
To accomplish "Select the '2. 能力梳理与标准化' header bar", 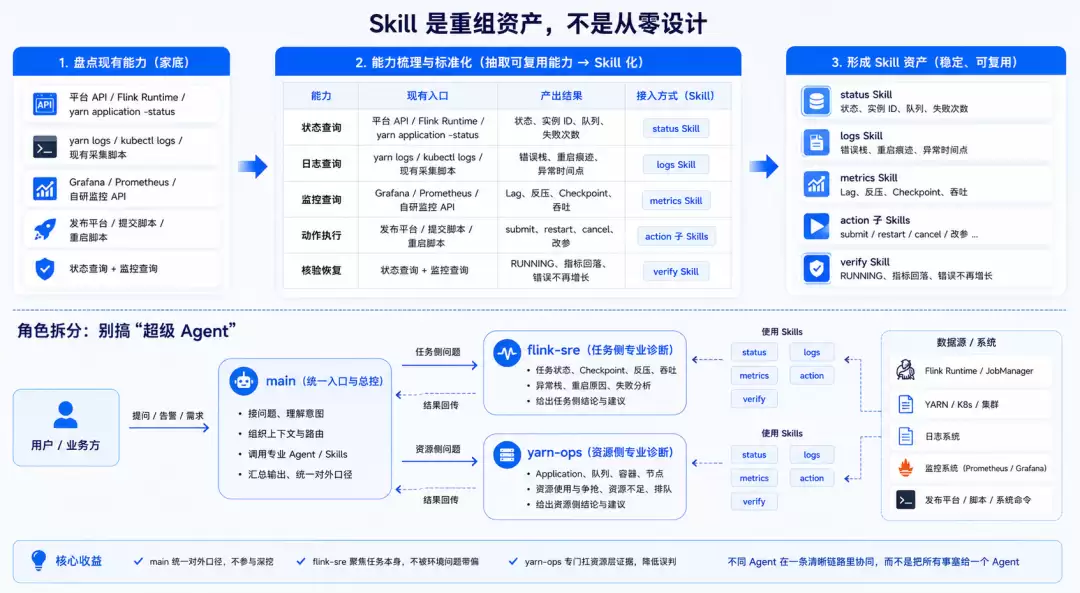I will [508, 61].
